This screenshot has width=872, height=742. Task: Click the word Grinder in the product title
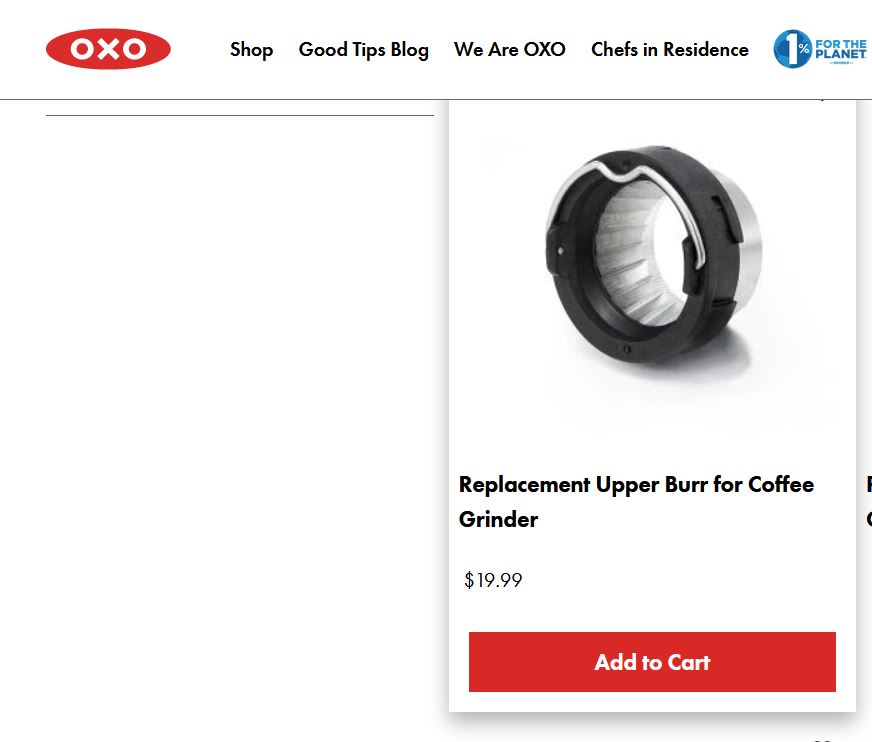coord(498,520)
